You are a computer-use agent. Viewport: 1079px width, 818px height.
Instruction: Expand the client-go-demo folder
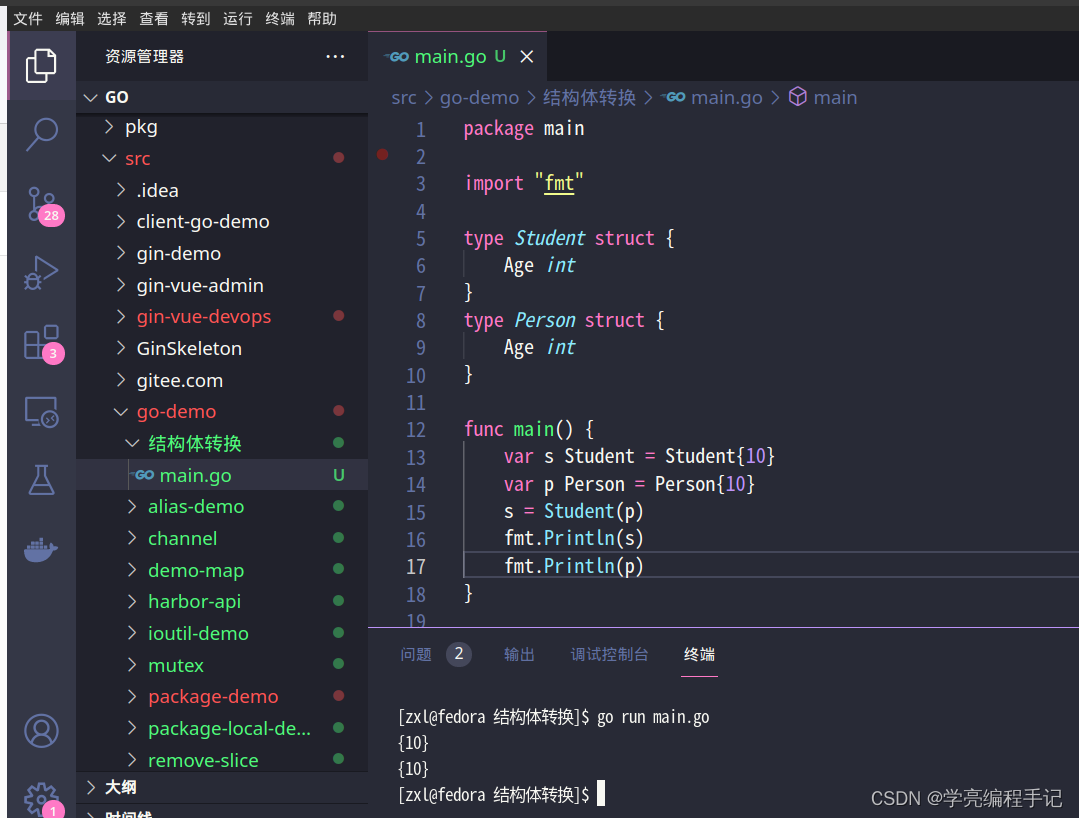121,222
